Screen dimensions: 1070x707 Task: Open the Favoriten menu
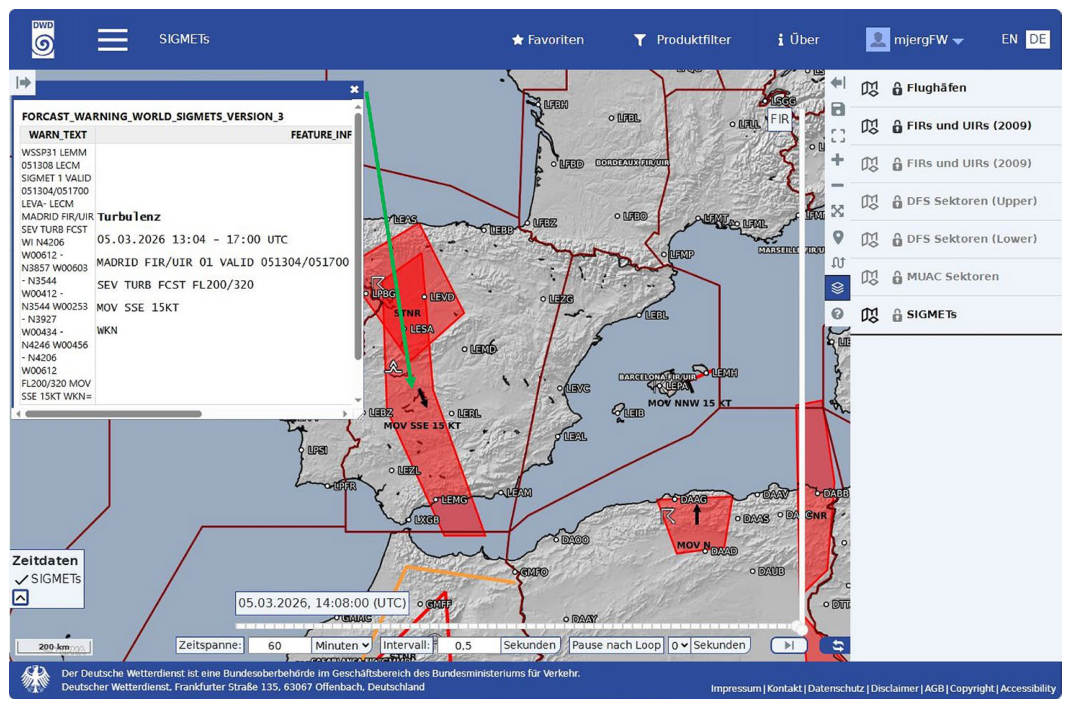coord(548,40)
